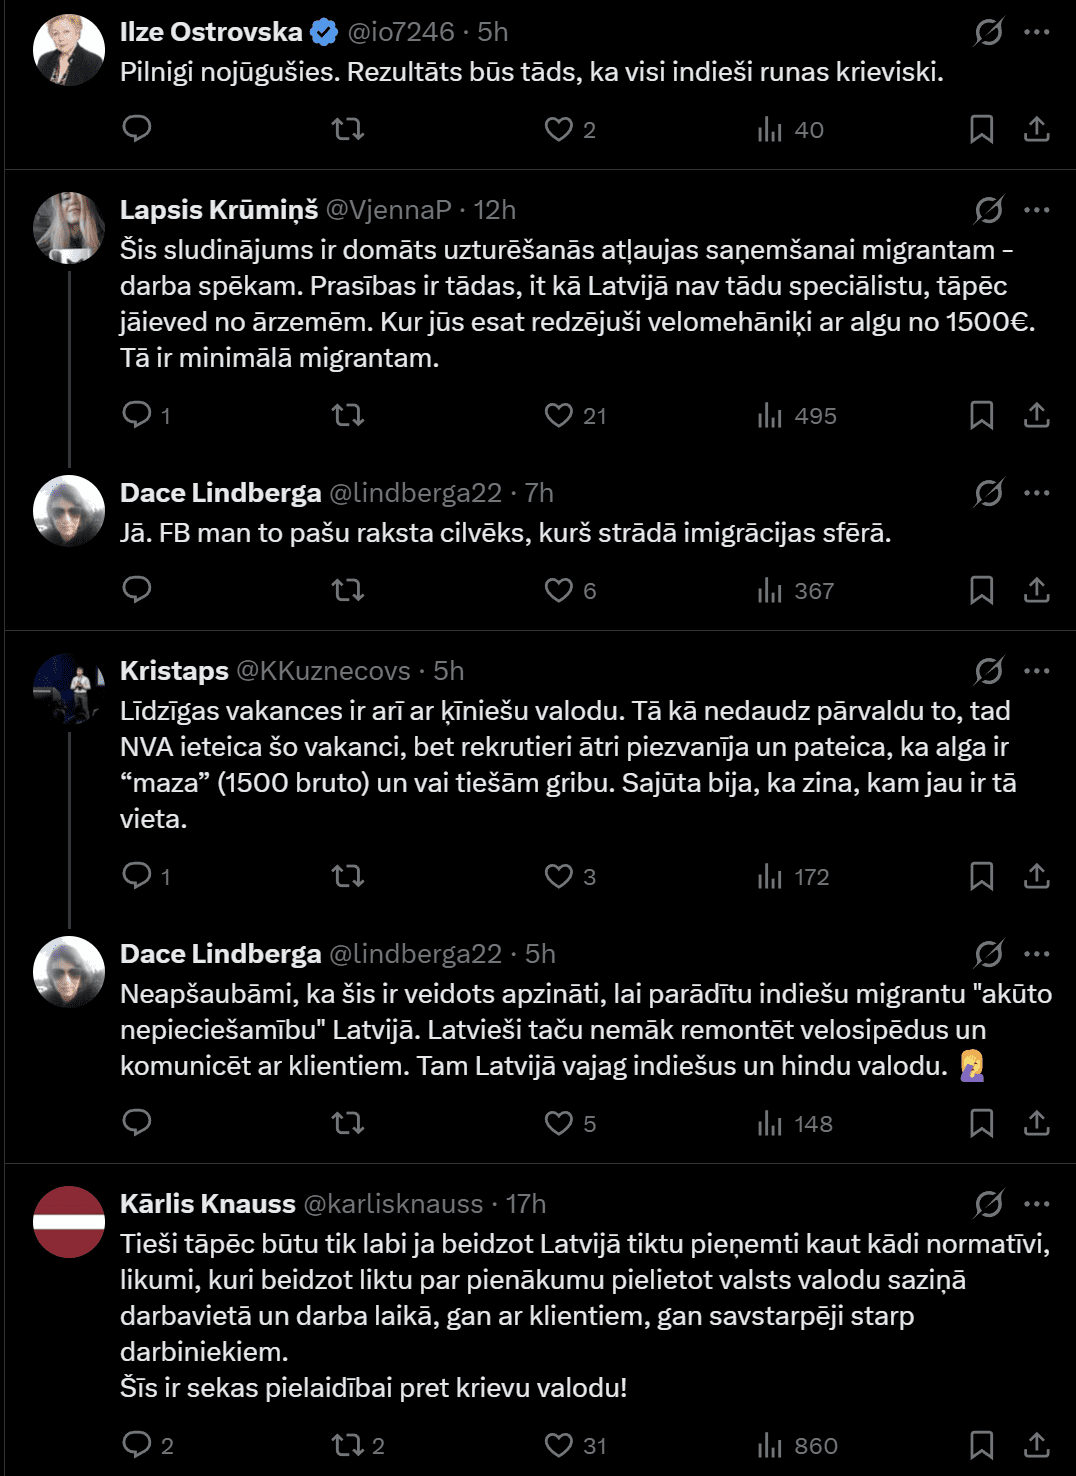Image resolution: width=1076 pixels, height=1476 pixels.
Task: Open Lapsis Krūmiņš's profile avatar
Action: point(69,228)
